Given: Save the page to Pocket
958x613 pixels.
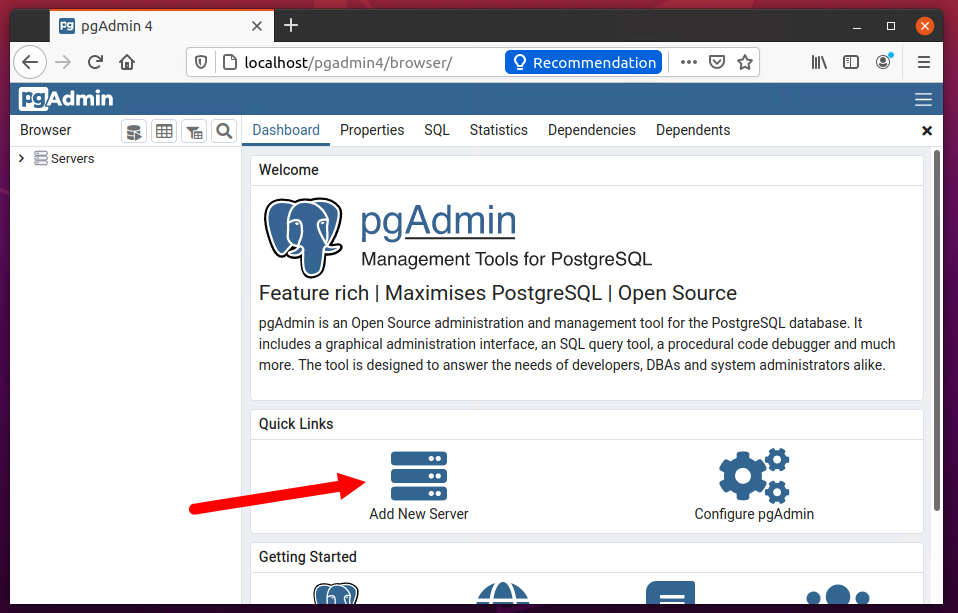Looking at the screenshot, I should click(717, 62).
